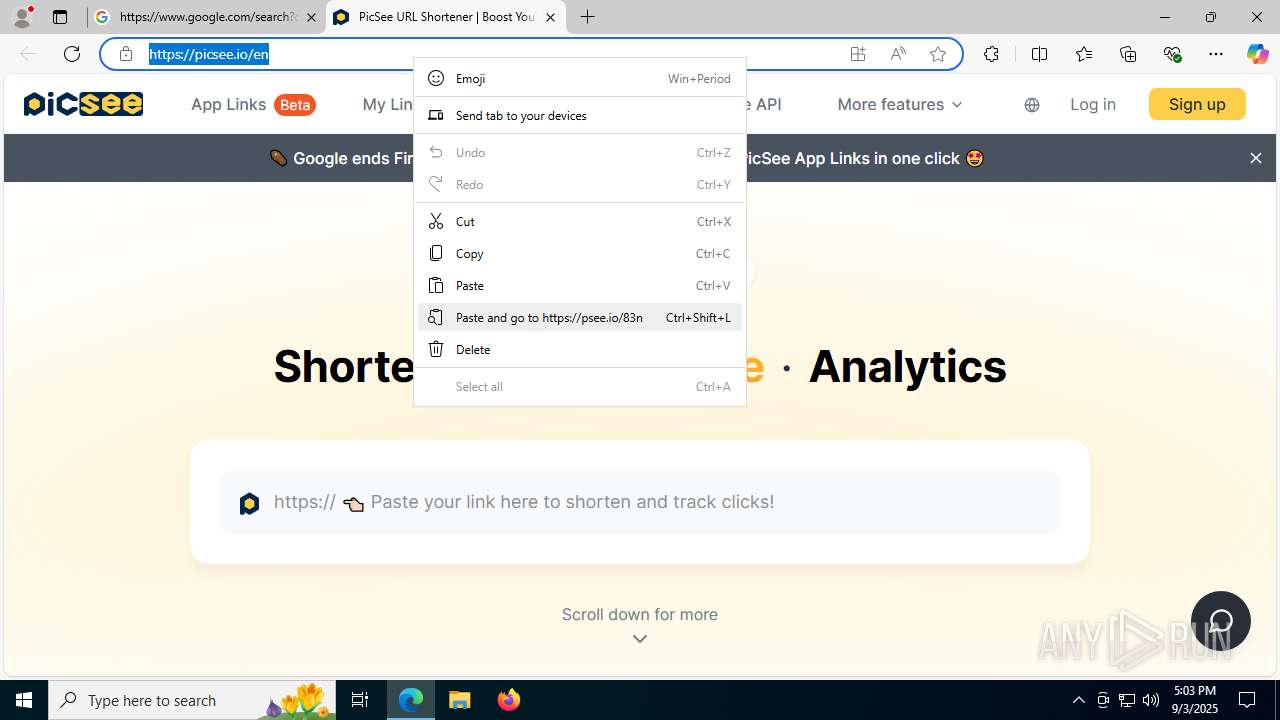This screenshot has width=1280, height=720.
Task: Open App Links Beta page
Action: [253, 104]
